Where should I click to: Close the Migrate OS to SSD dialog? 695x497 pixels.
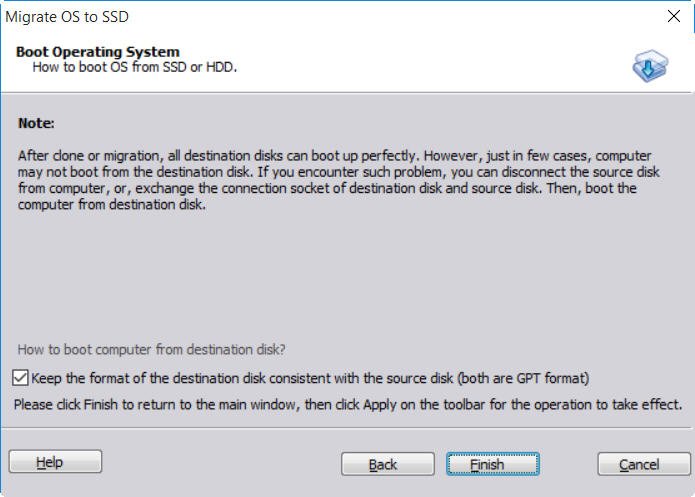673,17
